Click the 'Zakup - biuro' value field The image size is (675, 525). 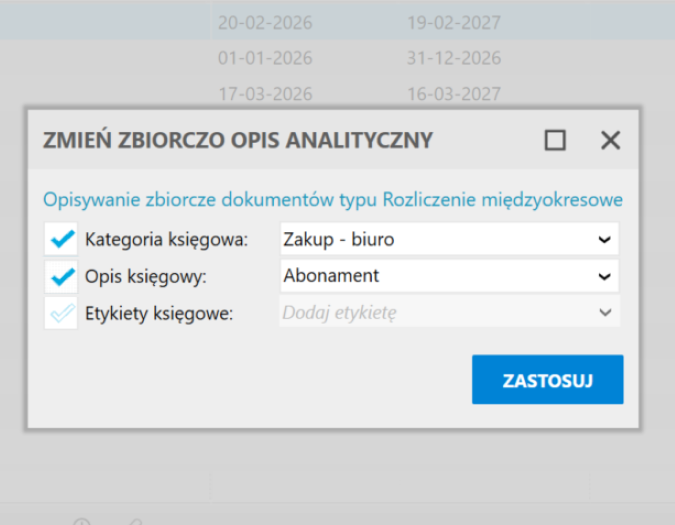(430, 240)
